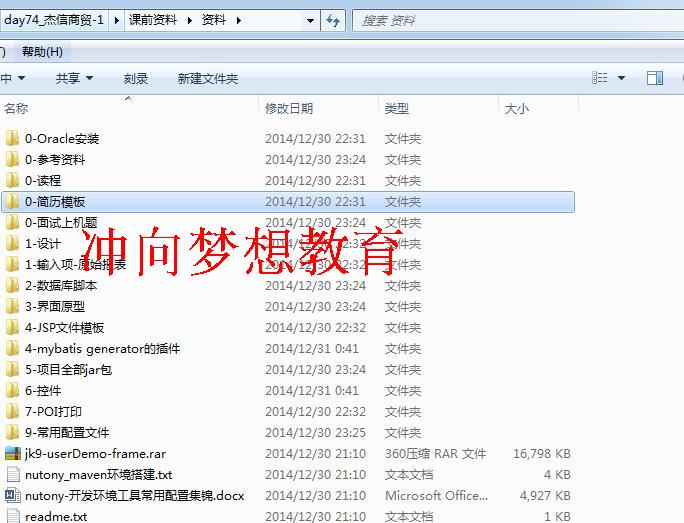
Task: Click the Microsoft Office... type cell
Action: click(436, 496)
